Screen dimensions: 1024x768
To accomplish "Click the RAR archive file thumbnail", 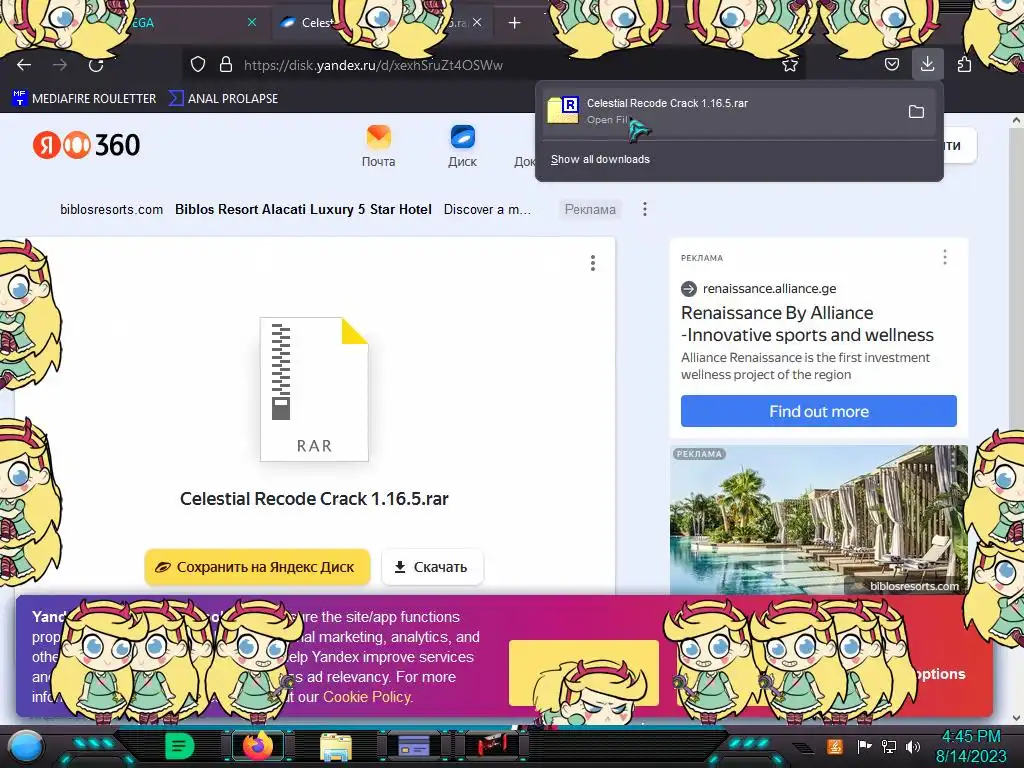I will pos(314,389).
